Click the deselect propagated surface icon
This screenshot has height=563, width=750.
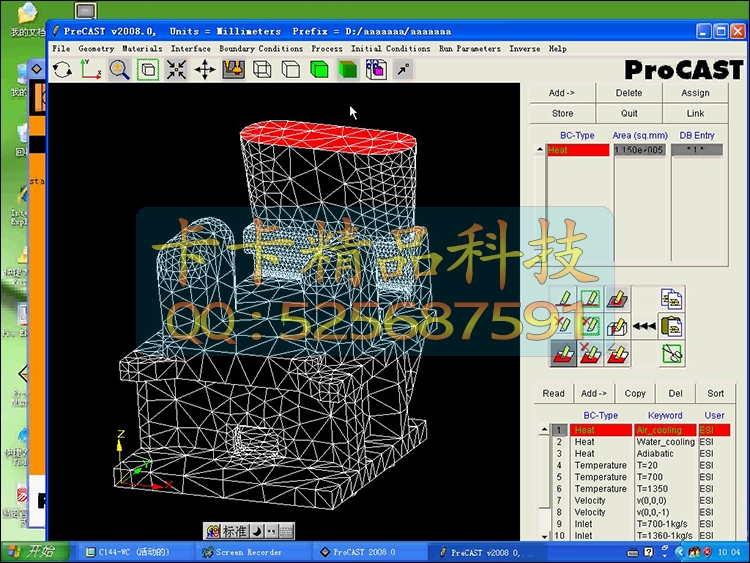(x=590, y=354)
